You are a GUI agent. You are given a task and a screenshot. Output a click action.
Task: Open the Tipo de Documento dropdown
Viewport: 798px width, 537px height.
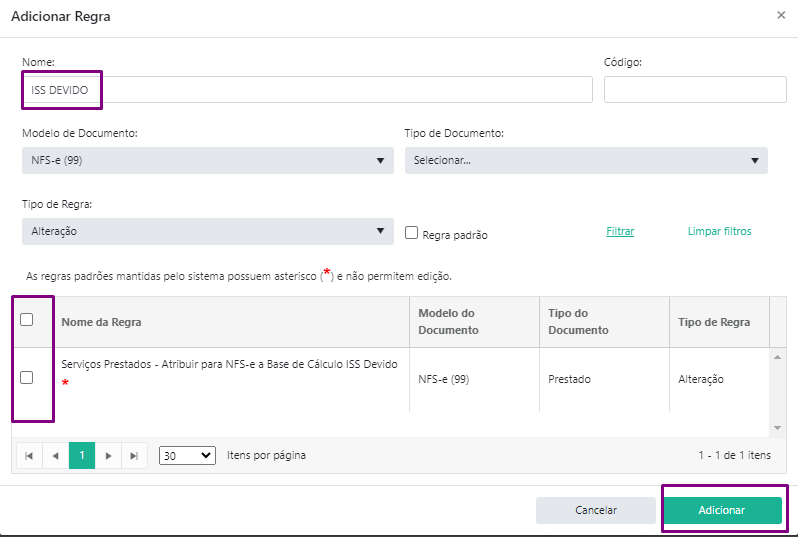pos(586,160)
